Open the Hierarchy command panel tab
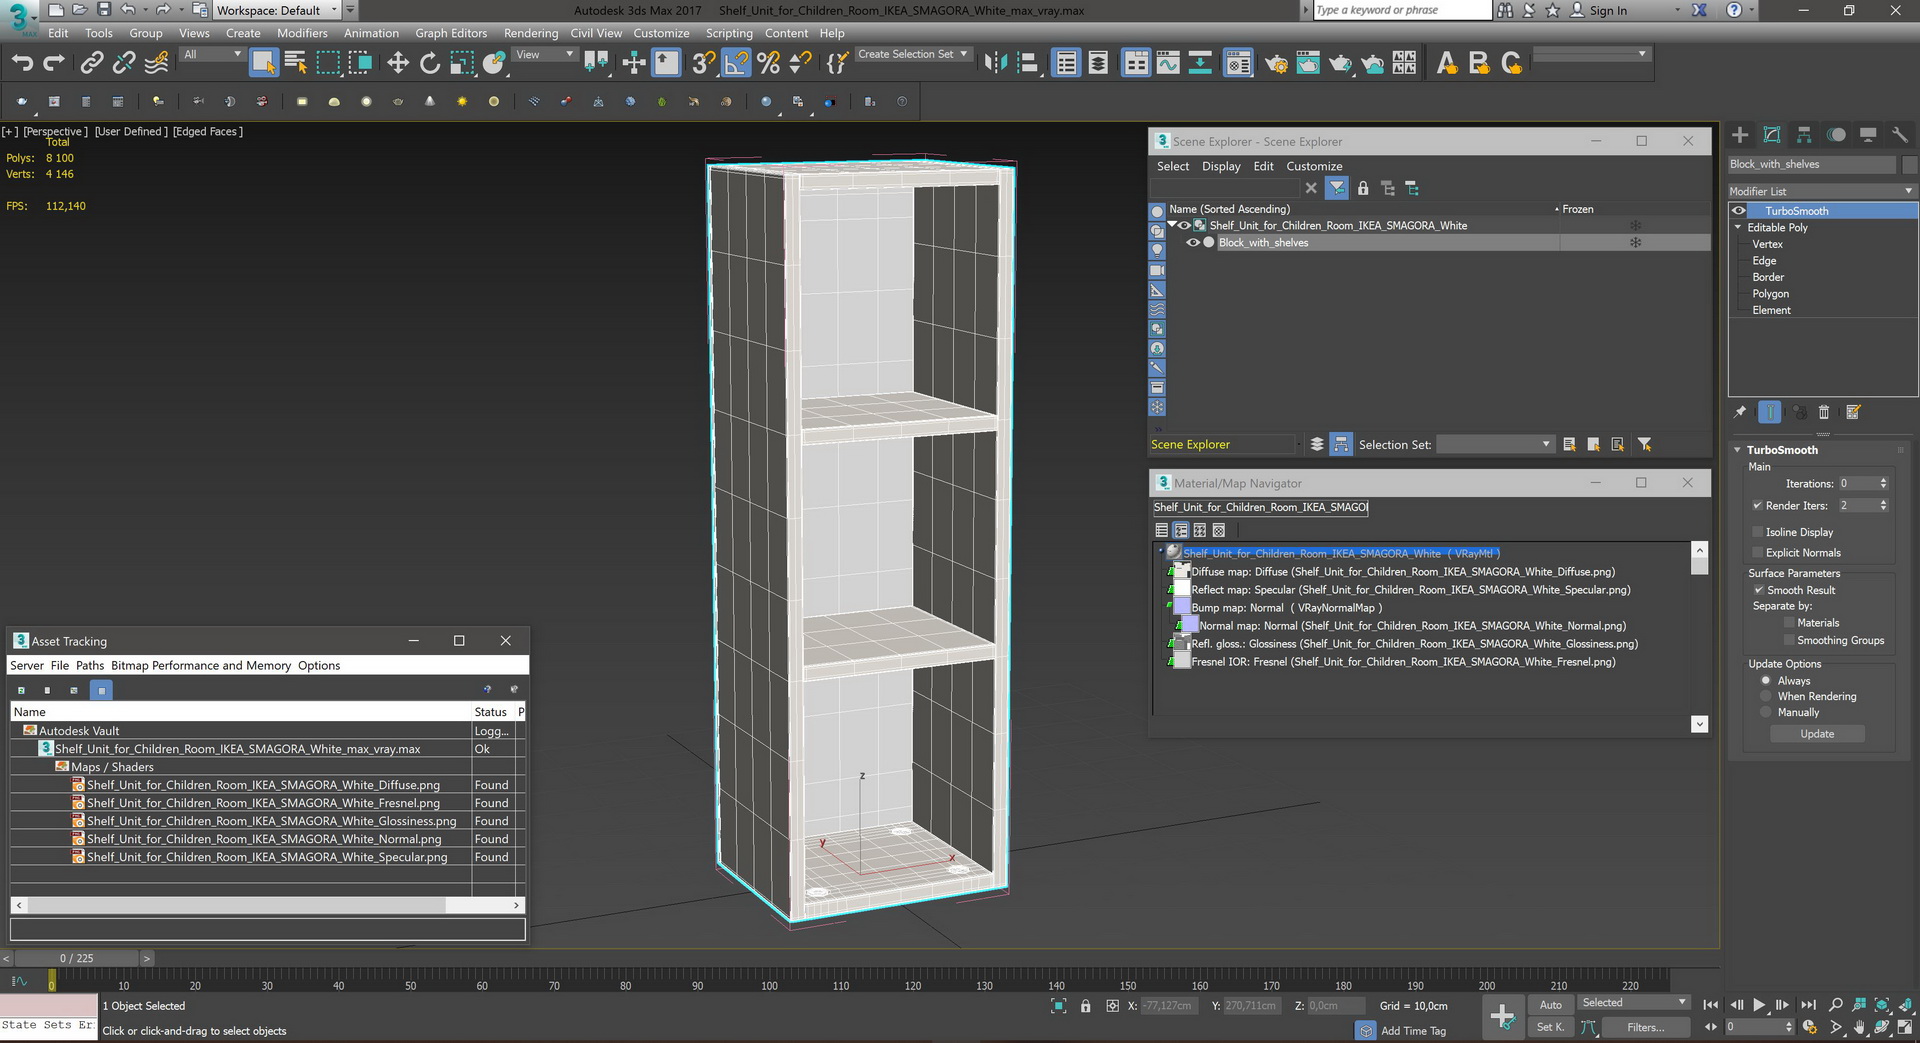Image resolution: width=1920 pixels, height=1043 pixels. coord(1804,135)
